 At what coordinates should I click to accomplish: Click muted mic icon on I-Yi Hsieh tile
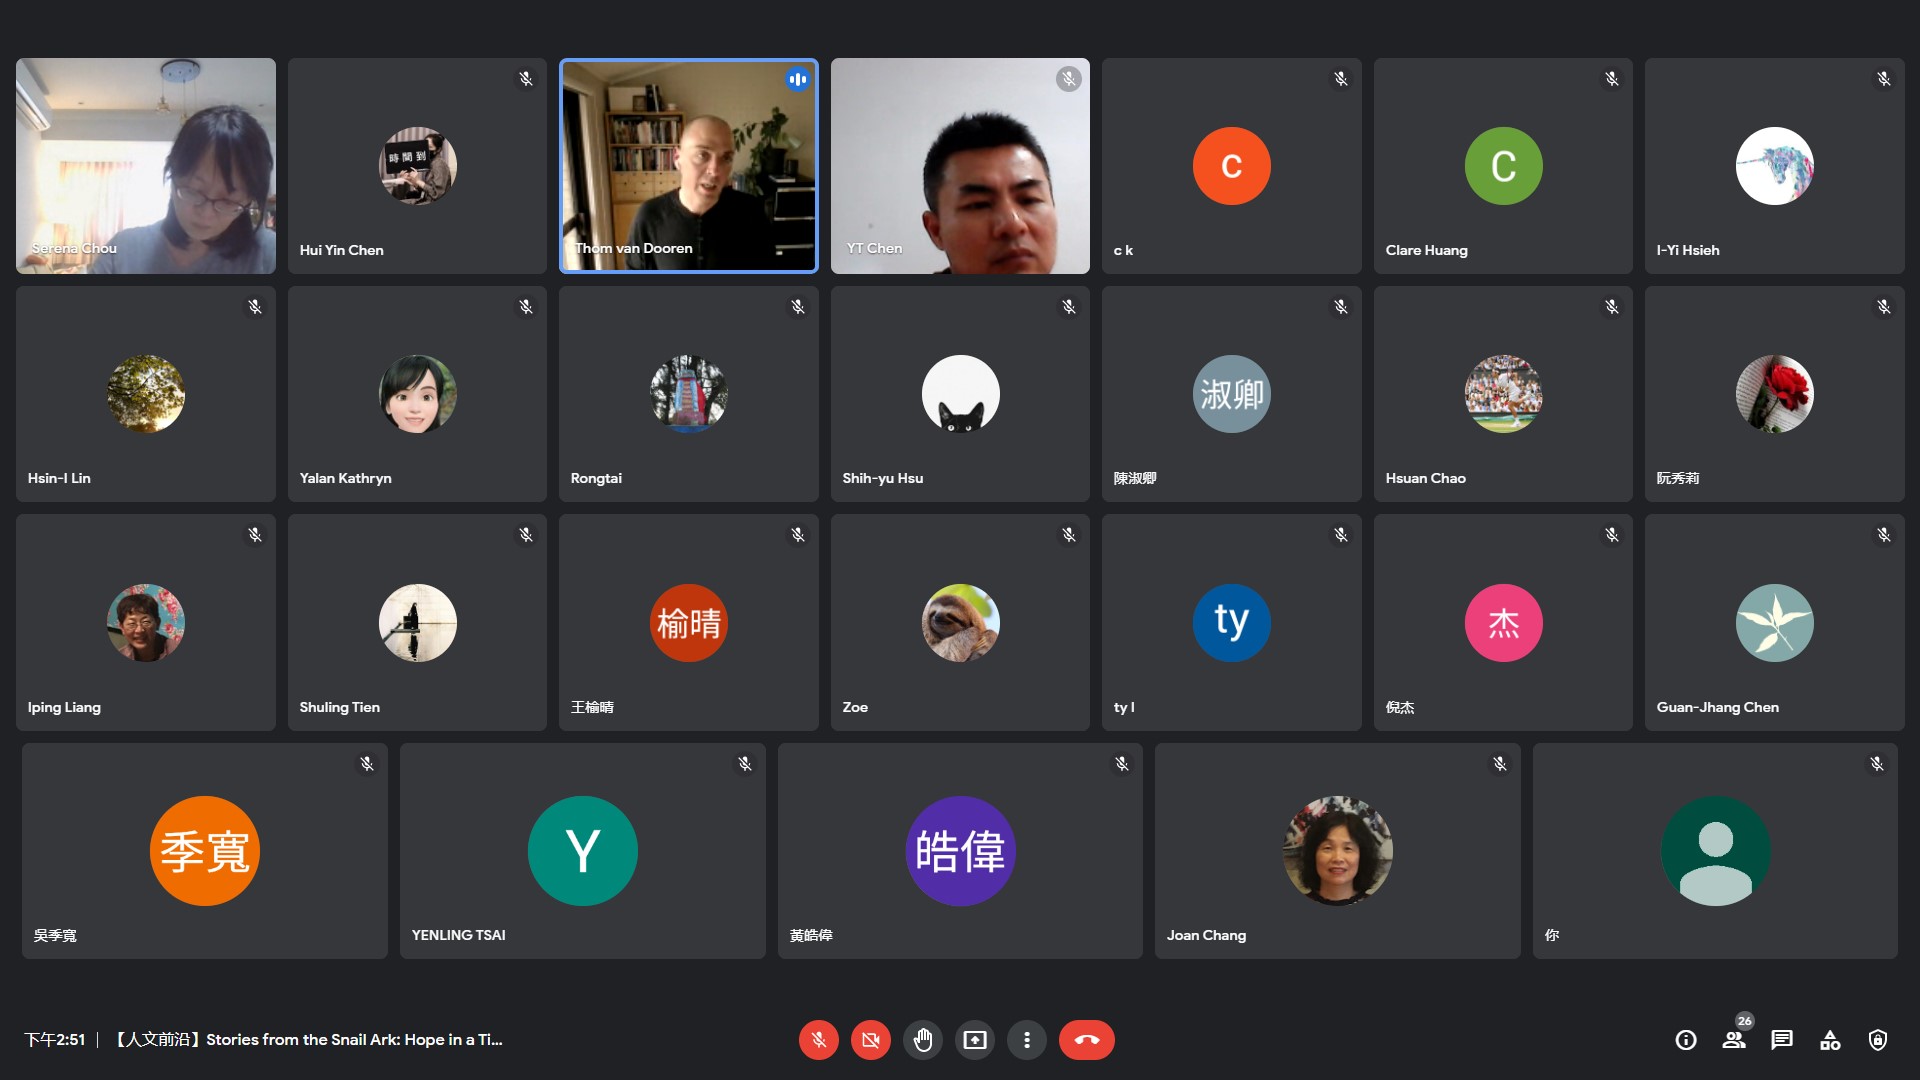[1884, 79]
